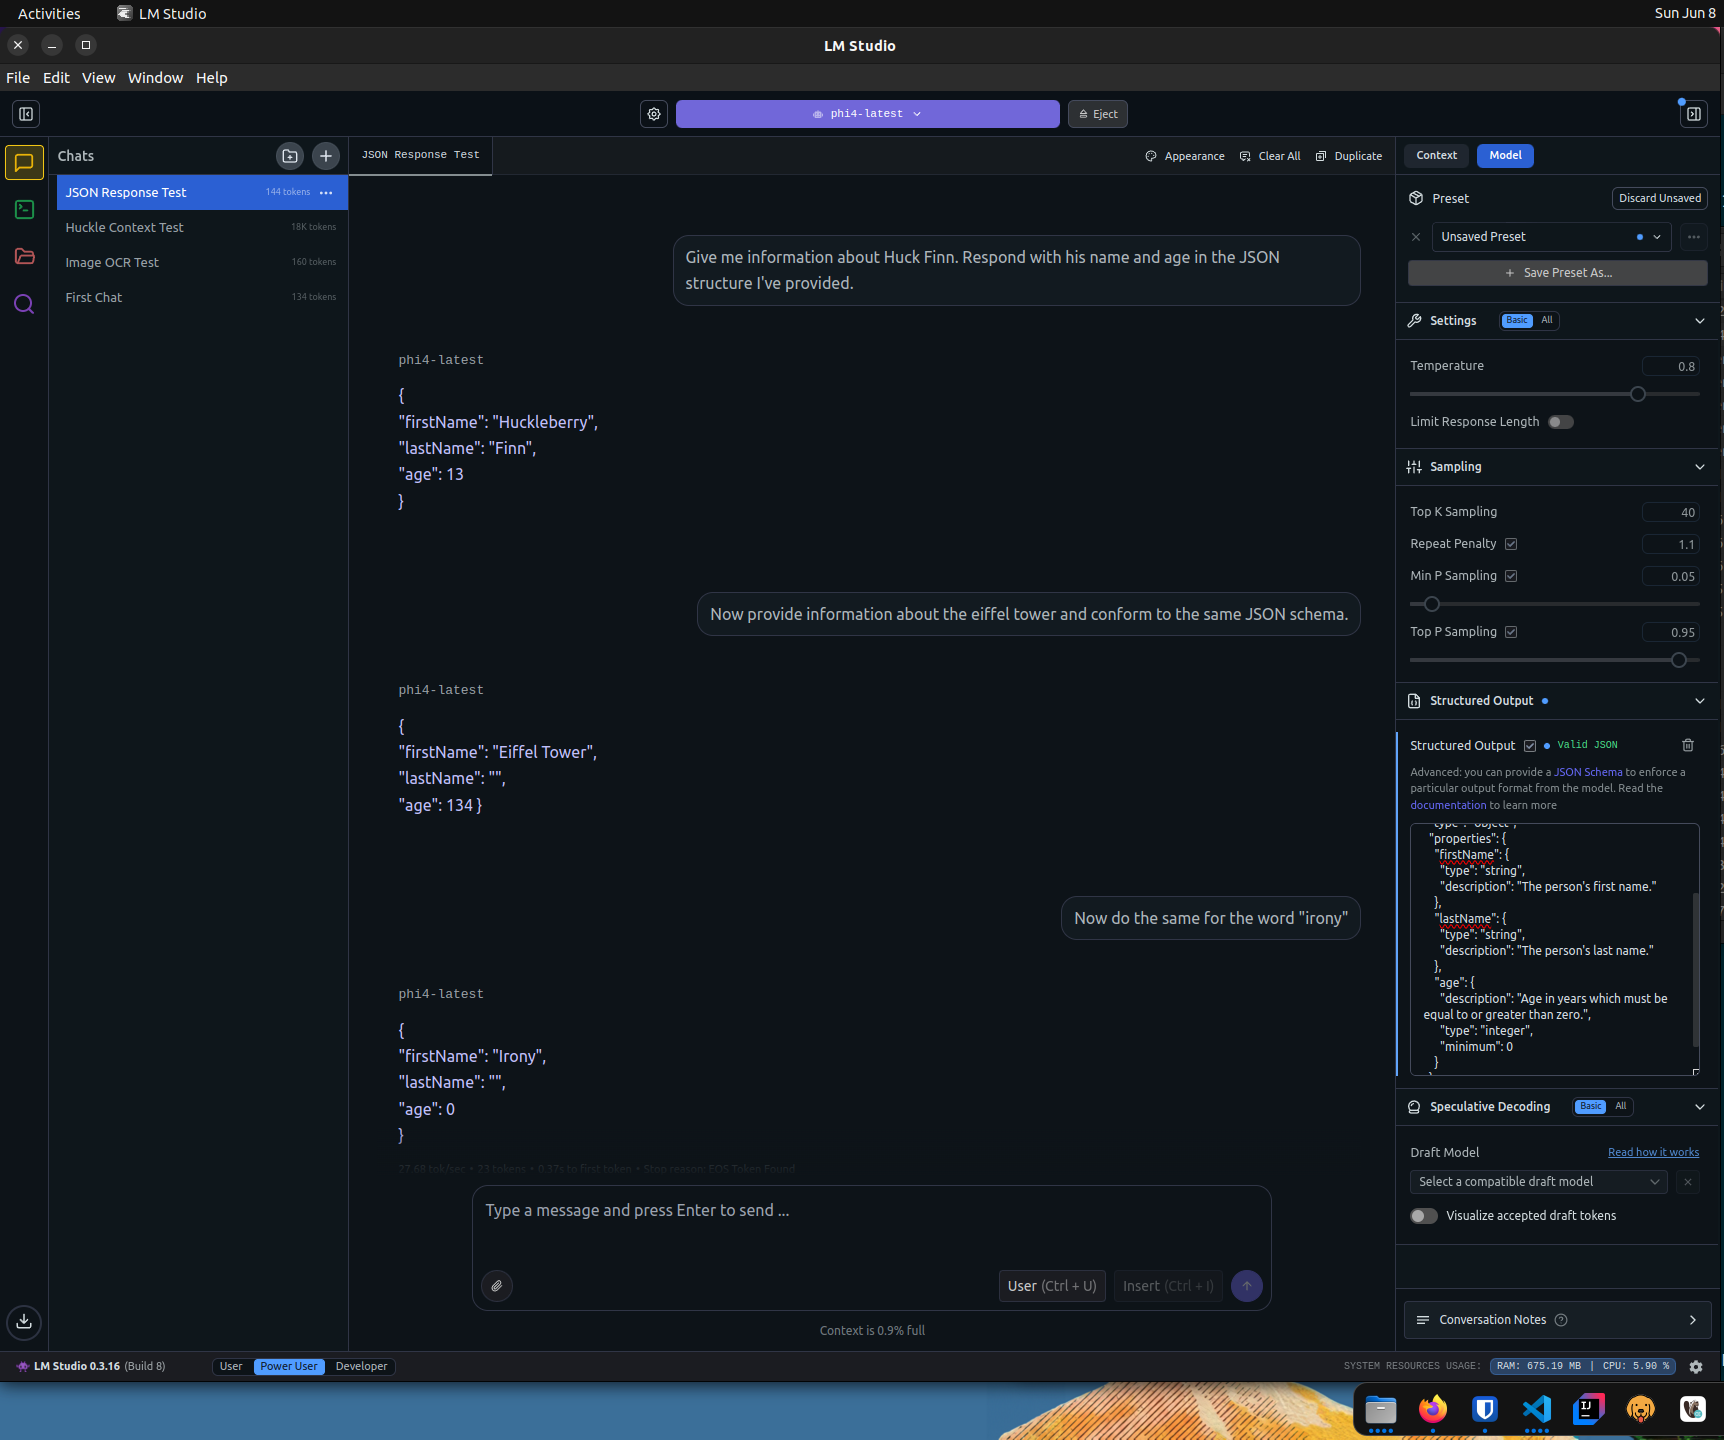Switch to Developer mode in the status bar

(361, 1366)
